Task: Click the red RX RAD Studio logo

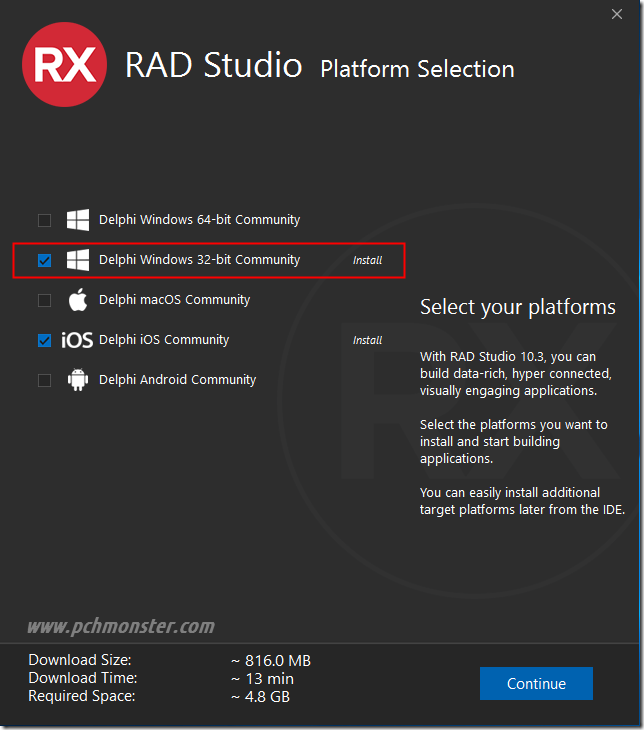Action: 64,65
